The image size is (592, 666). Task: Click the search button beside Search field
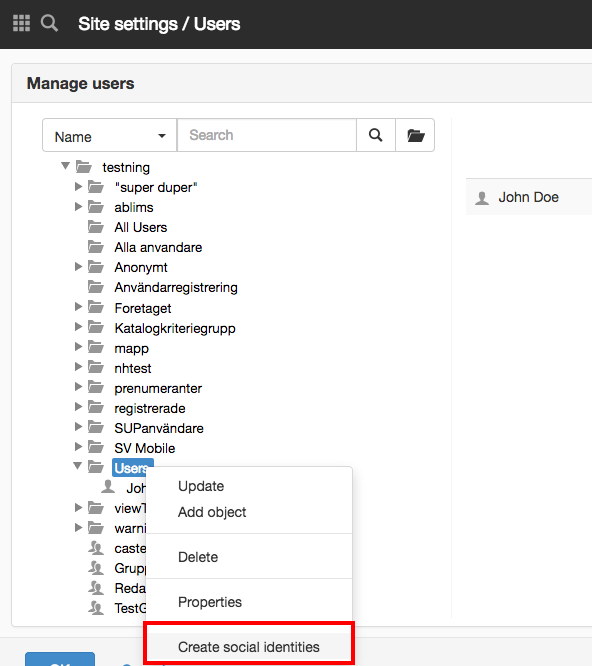(x=375, y=135)
